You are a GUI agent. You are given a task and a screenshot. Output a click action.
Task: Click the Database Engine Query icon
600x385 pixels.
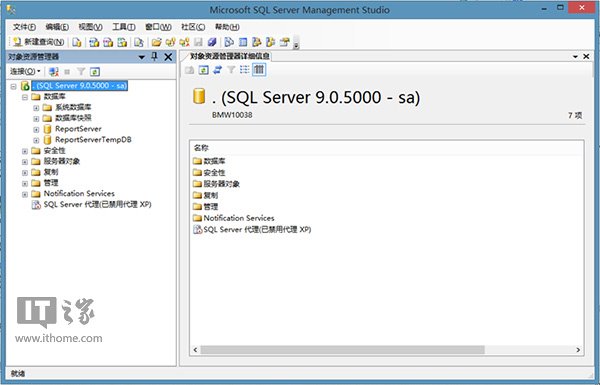point(77,42)
